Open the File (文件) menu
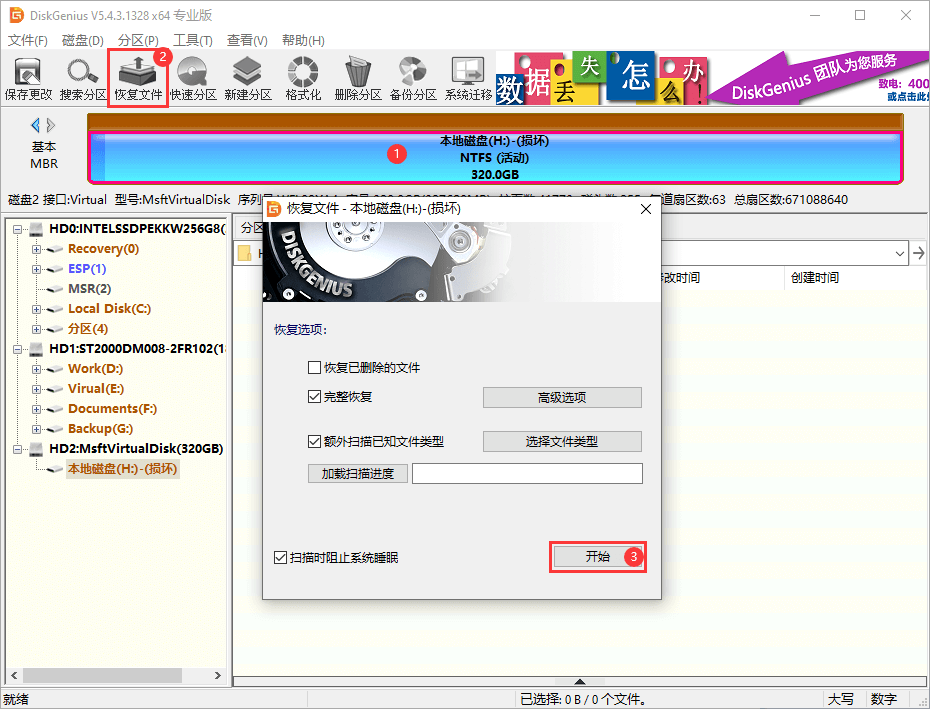 pos(27,40)
